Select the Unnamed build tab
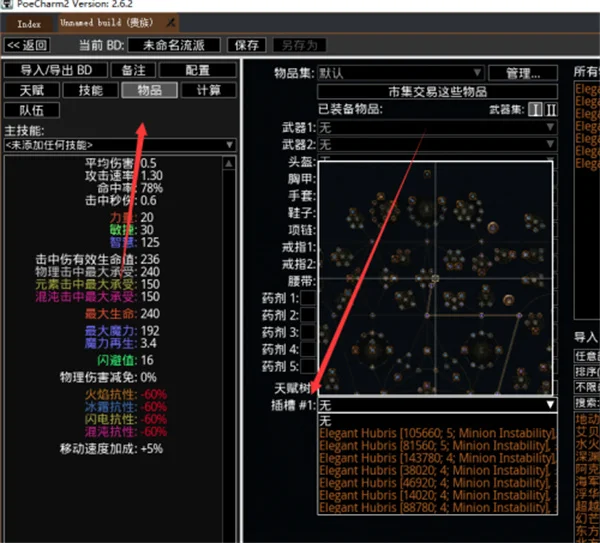The width and height of the screenshot is (600, 543). tap(110, 21)
